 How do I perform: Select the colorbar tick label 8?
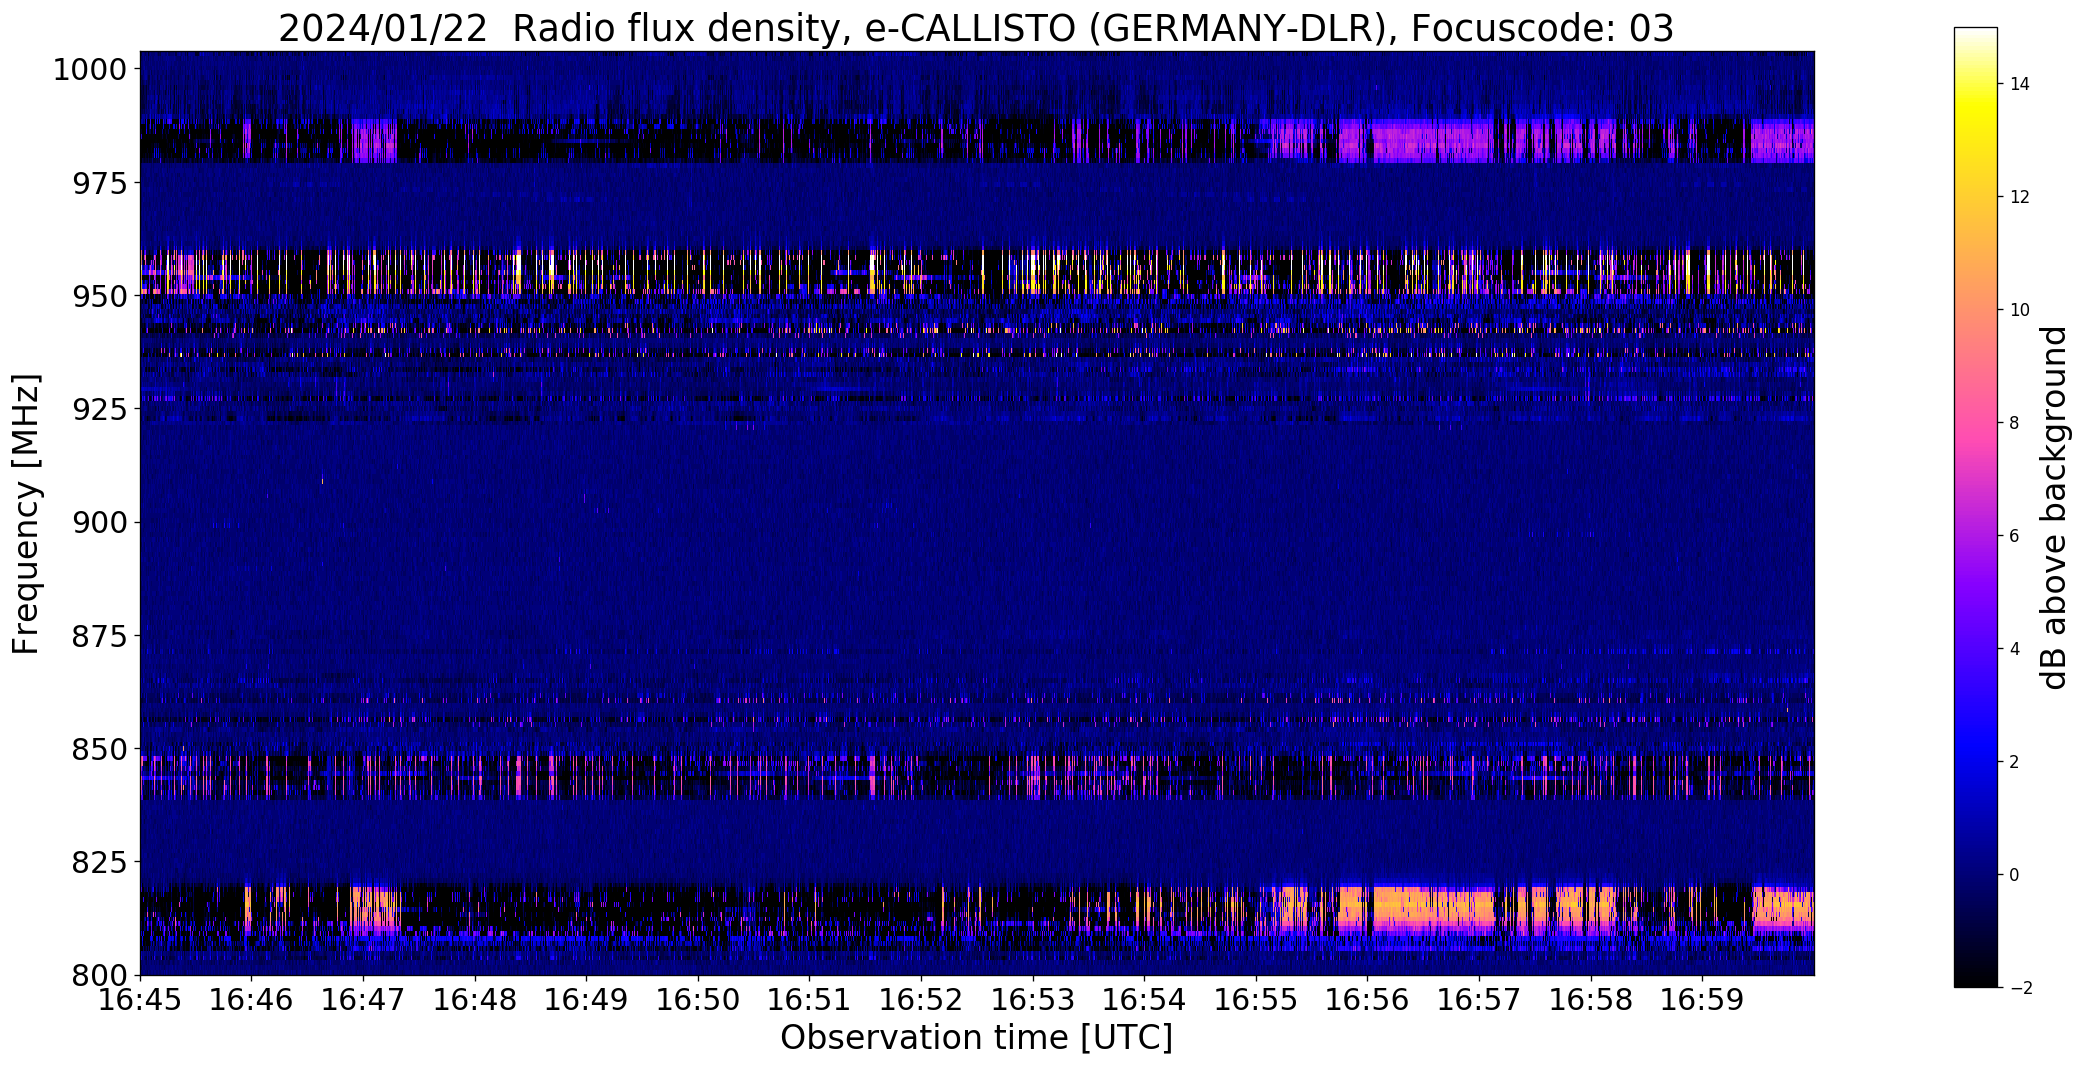pyautogui.click(x=2014, y=423)
